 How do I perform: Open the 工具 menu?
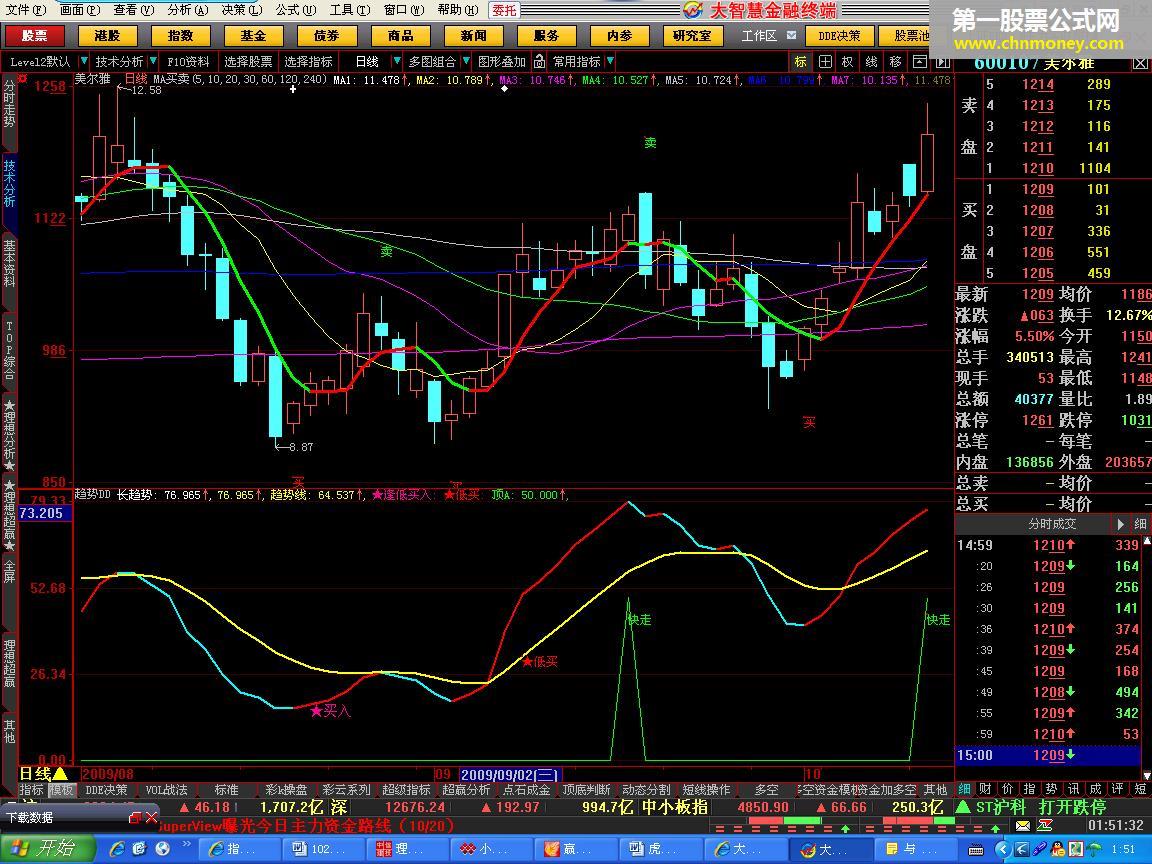[350, 10]
